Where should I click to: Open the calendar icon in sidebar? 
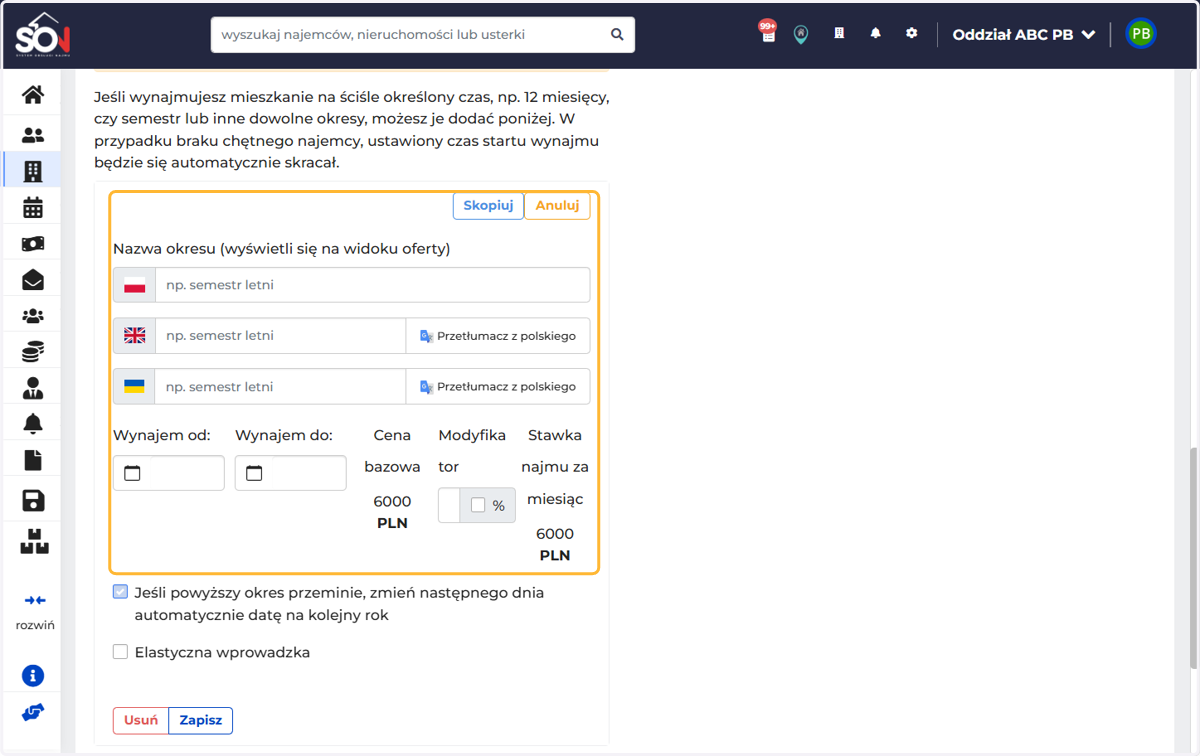click(33, 207)
